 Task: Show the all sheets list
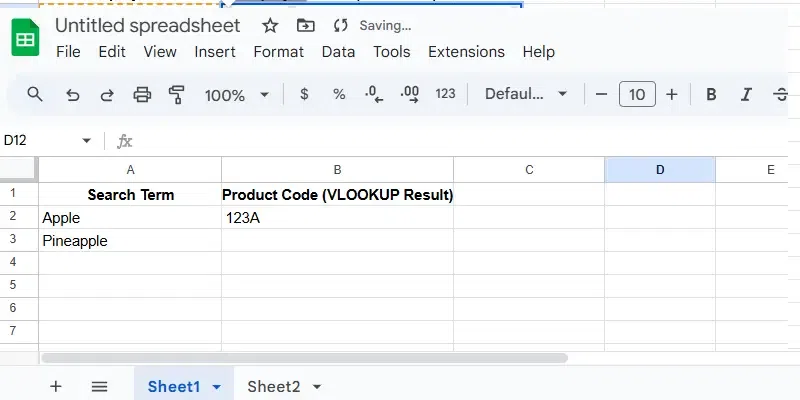pos(99,386)
